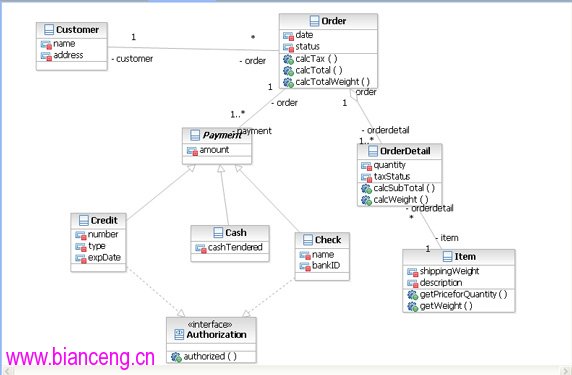
Task: Click the Item class icon
Action: [448, 256]
